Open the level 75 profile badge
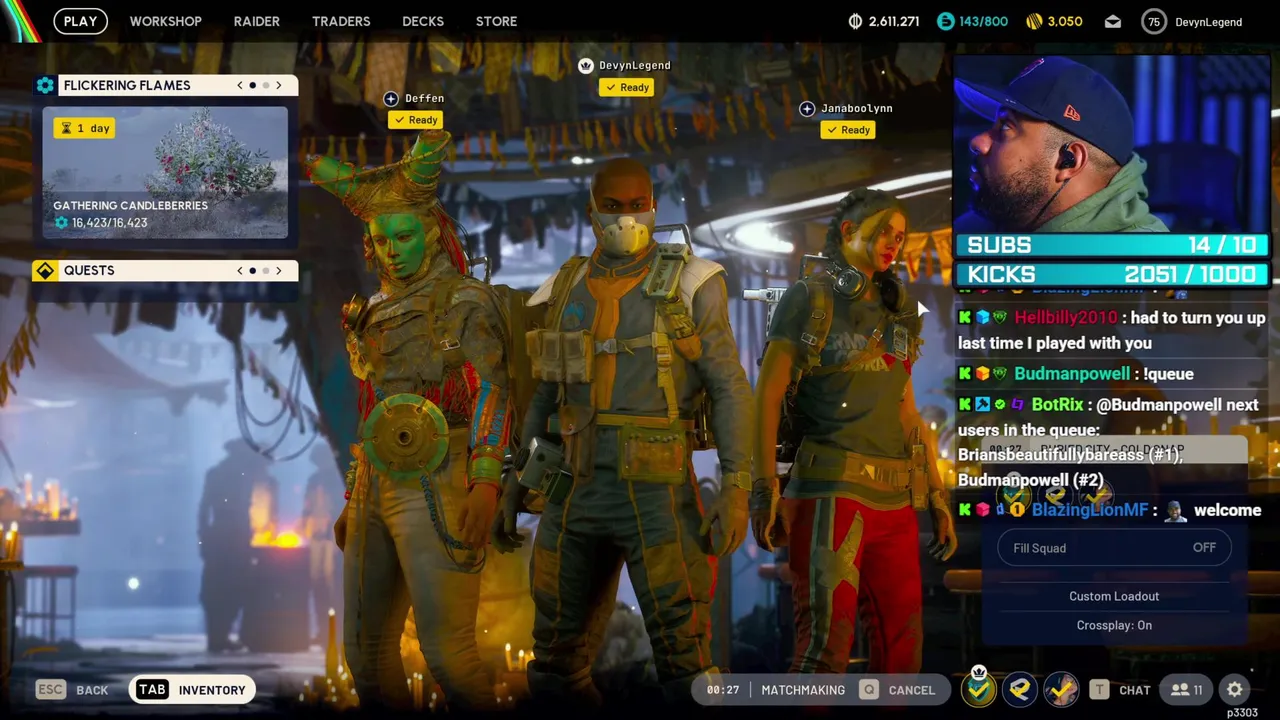Screen dimensions: 1280x720 pos(1154,21)
